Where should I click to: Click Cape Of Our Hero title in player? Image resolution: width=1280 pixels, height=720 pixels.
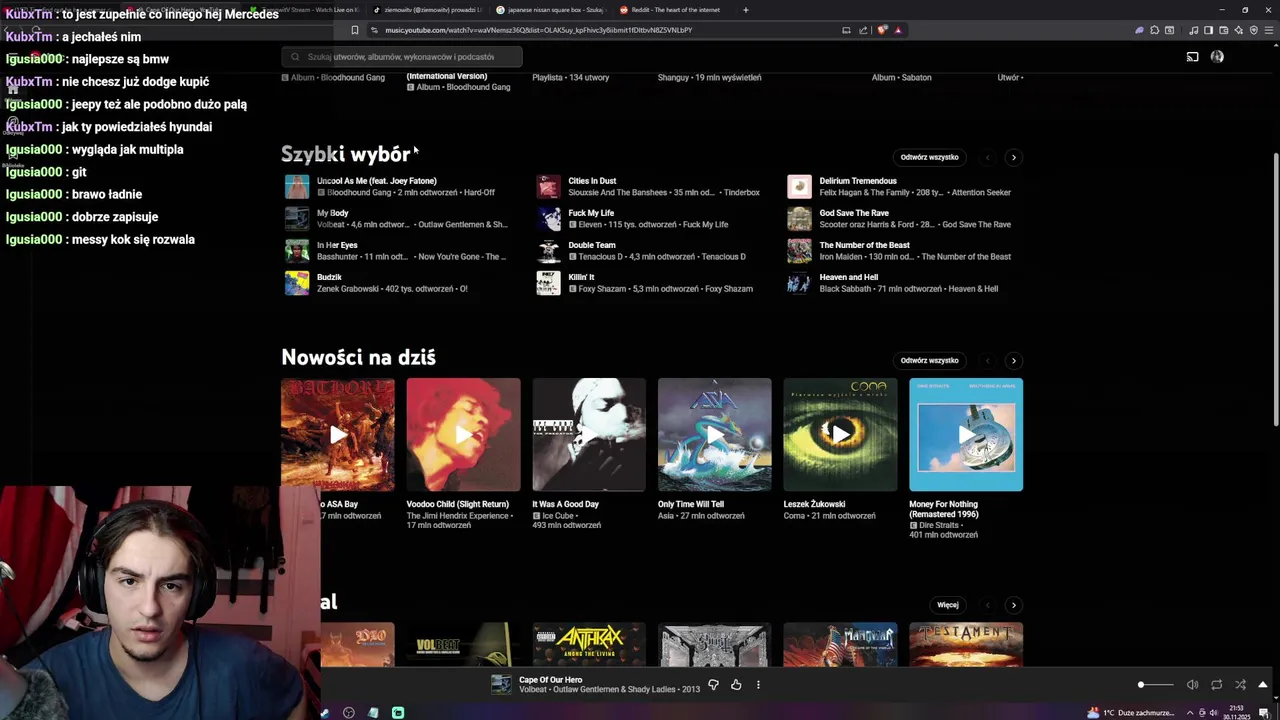(550, 680)
